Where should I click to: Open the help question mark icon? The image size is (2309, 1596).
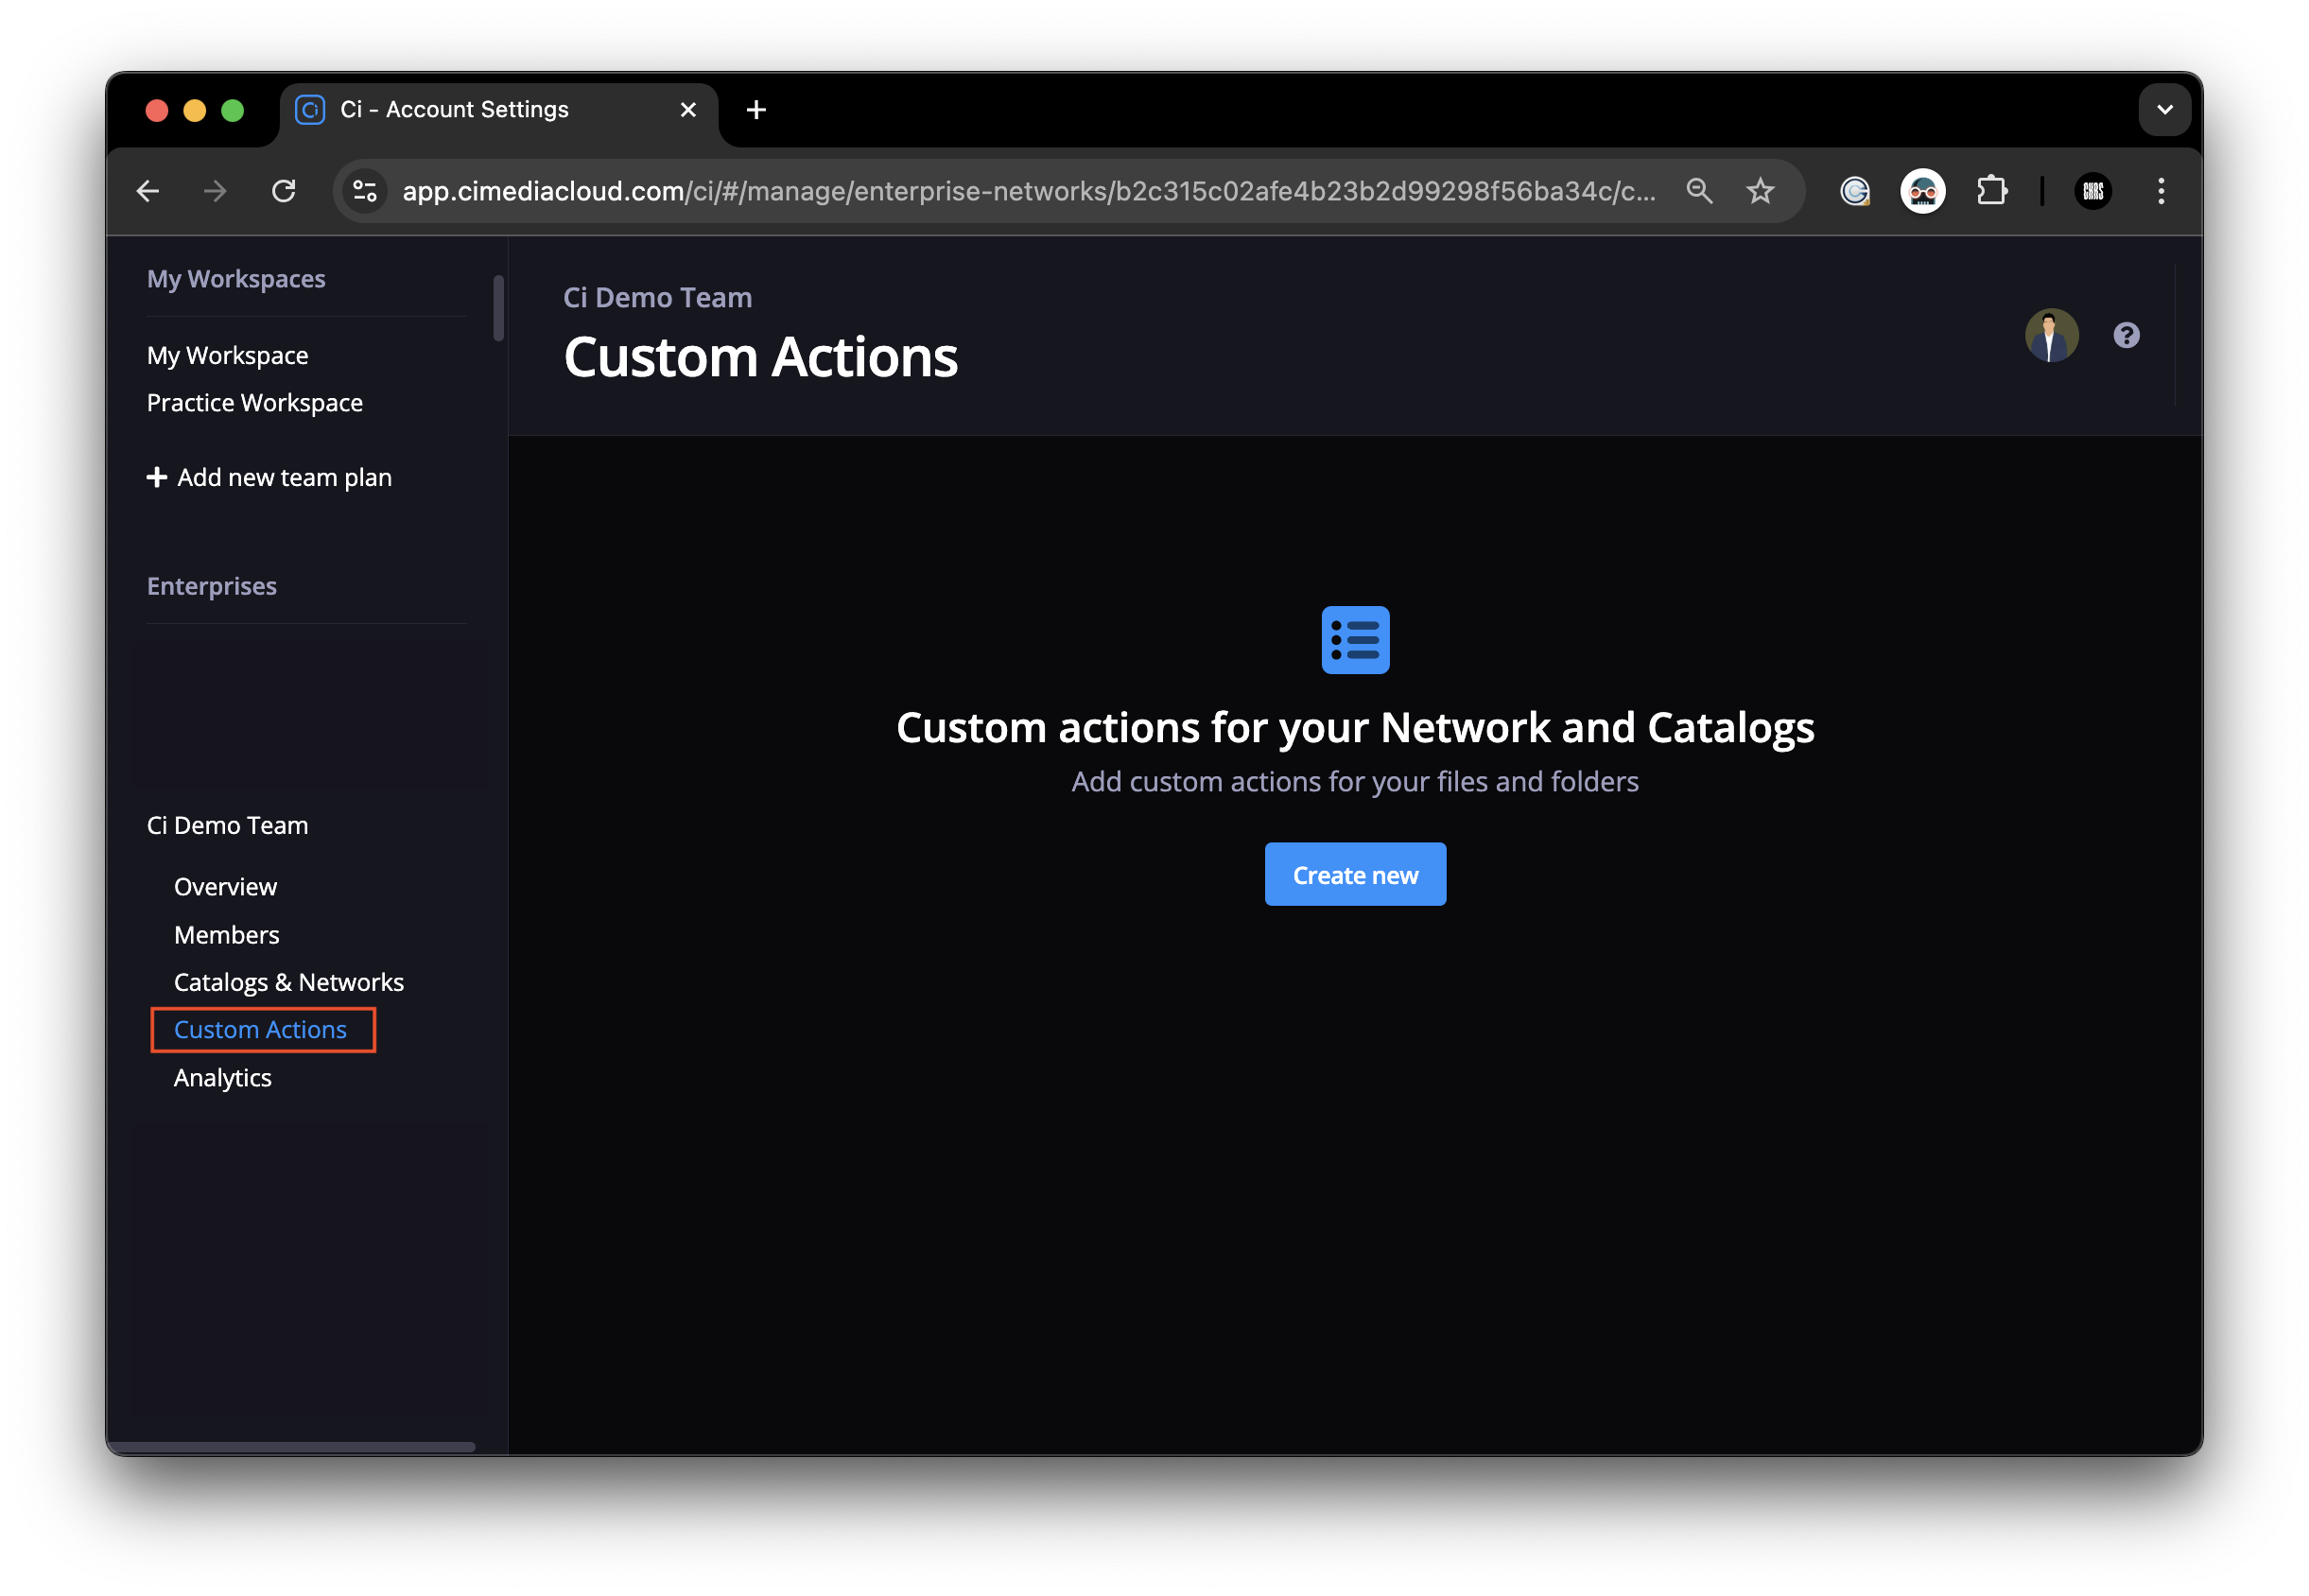coord(2126,335)
